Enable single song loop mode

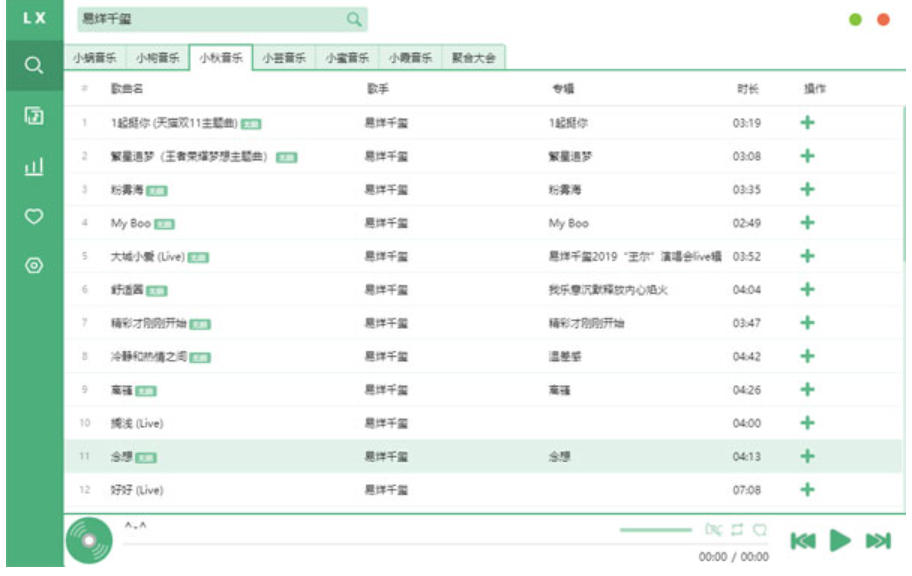click(761, 529)
